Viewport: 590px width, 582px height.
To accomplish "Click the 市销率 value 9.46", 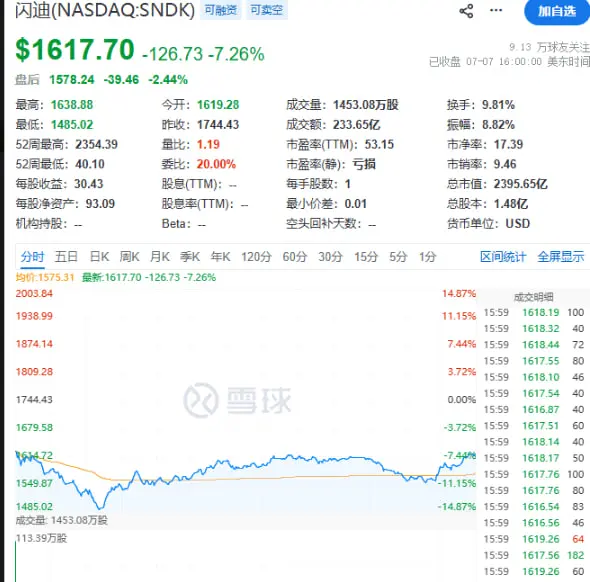I will (x=505, y=164).
